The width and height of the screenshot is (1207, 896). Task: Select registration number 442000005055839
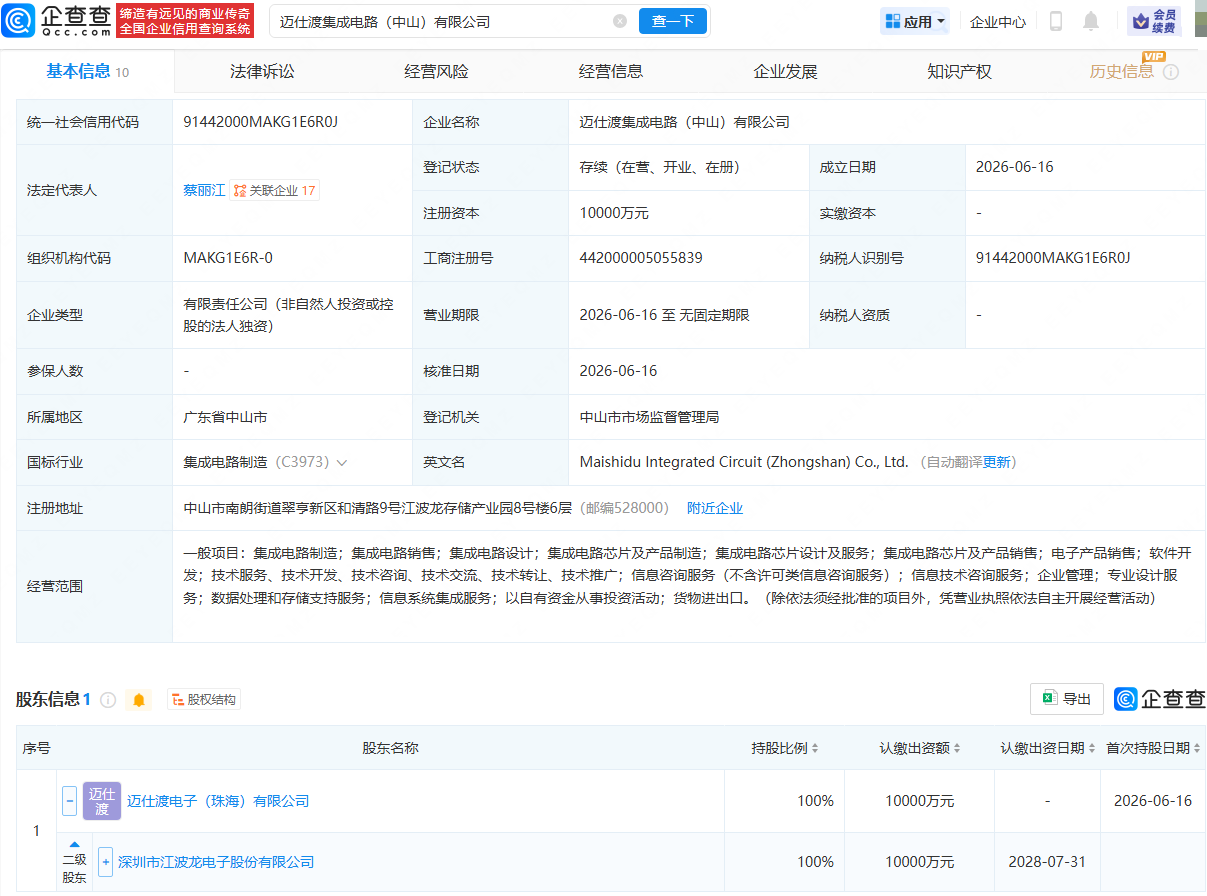coord(641,258)
